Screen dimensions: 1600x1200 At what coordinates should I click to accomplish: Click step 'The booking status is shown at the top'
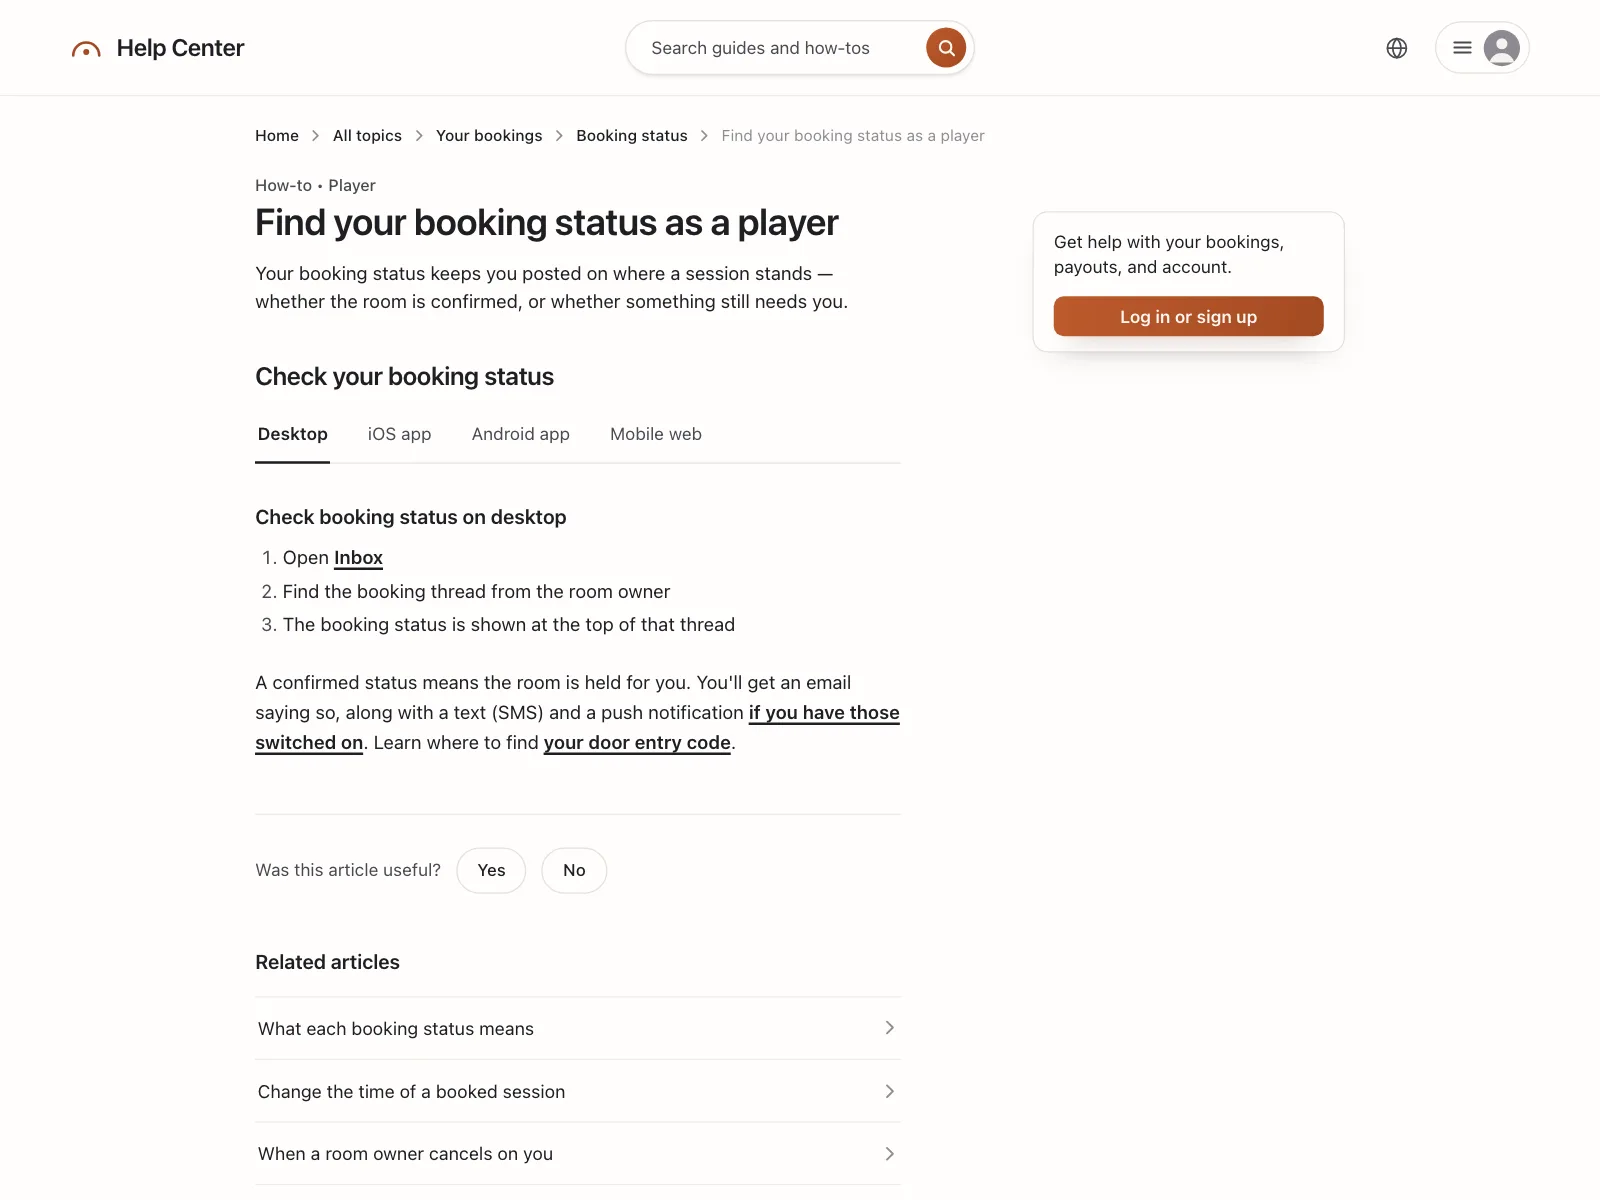coord(509,625)
